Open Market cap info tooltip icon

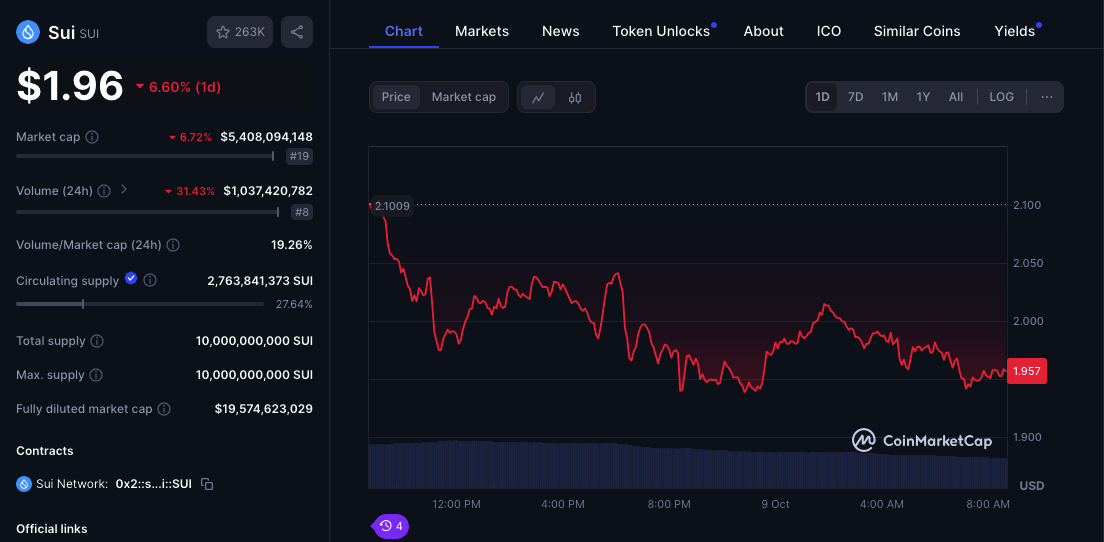pos(92,137)
